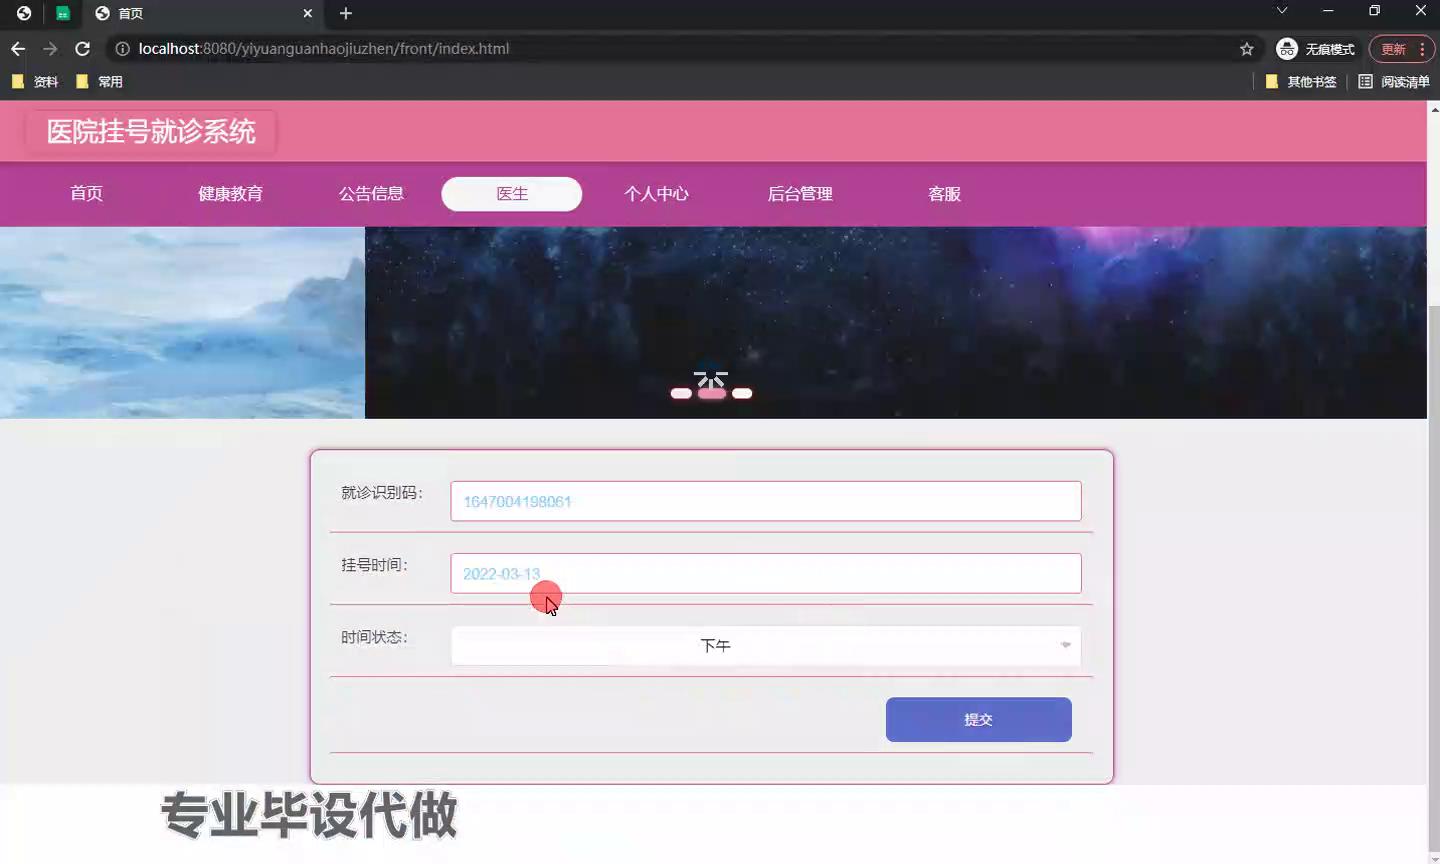Open the 阅读清单 reading list

pyautogui.click(x=1393, y=82)
